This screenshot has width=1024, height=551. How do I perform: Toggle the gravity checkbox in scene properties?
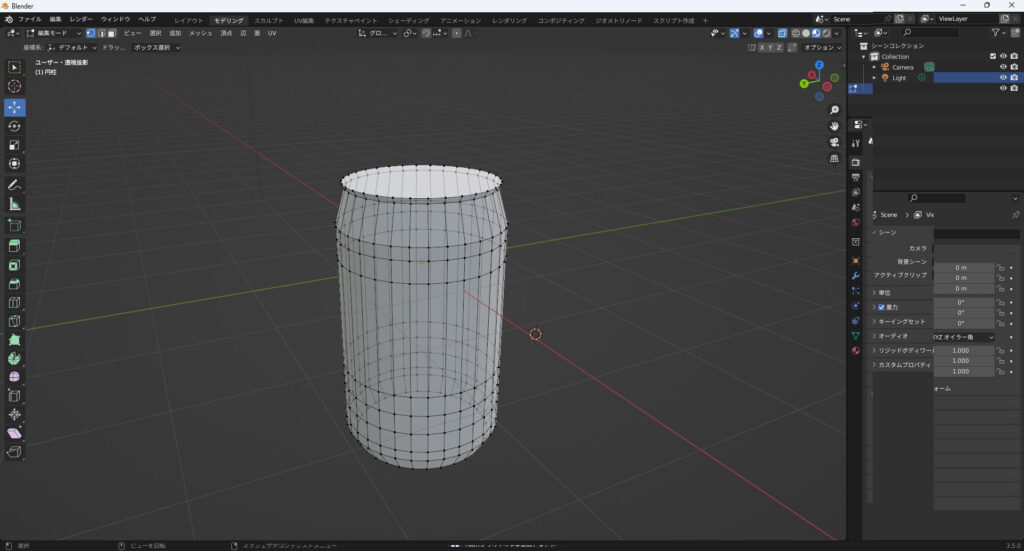(x=881, y=307)
